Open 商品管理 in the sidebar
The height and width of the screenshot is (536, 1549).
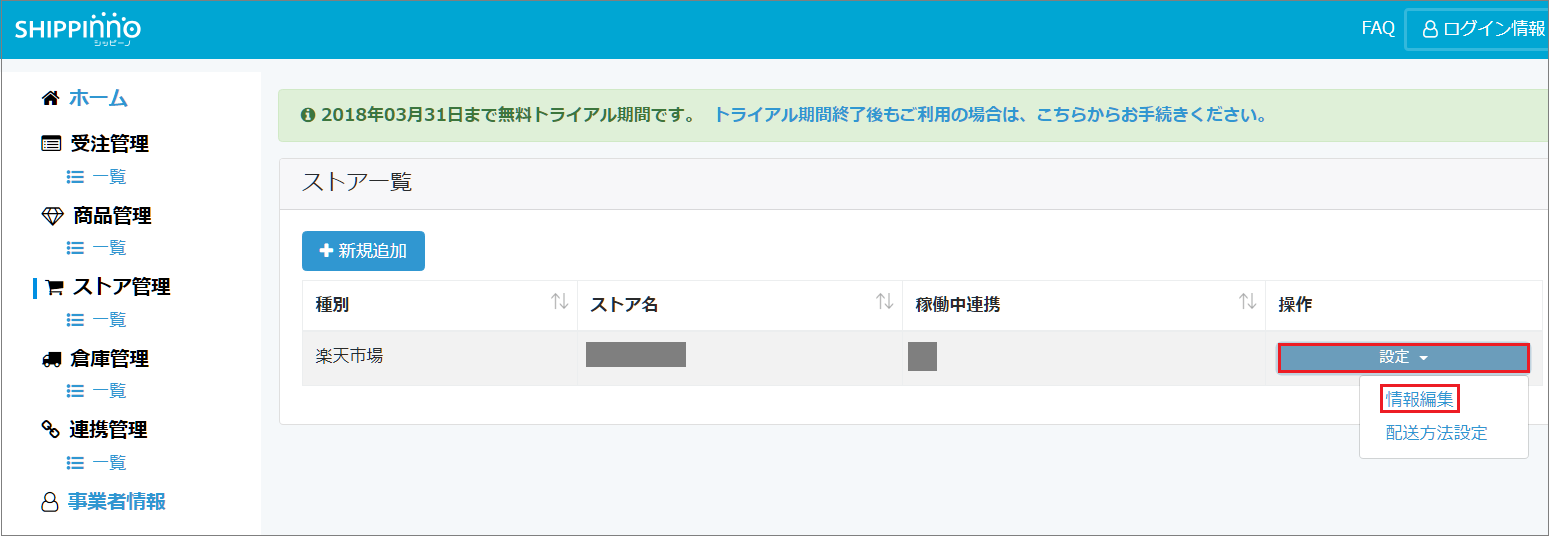pyautogui.click(x=112, y=216)
